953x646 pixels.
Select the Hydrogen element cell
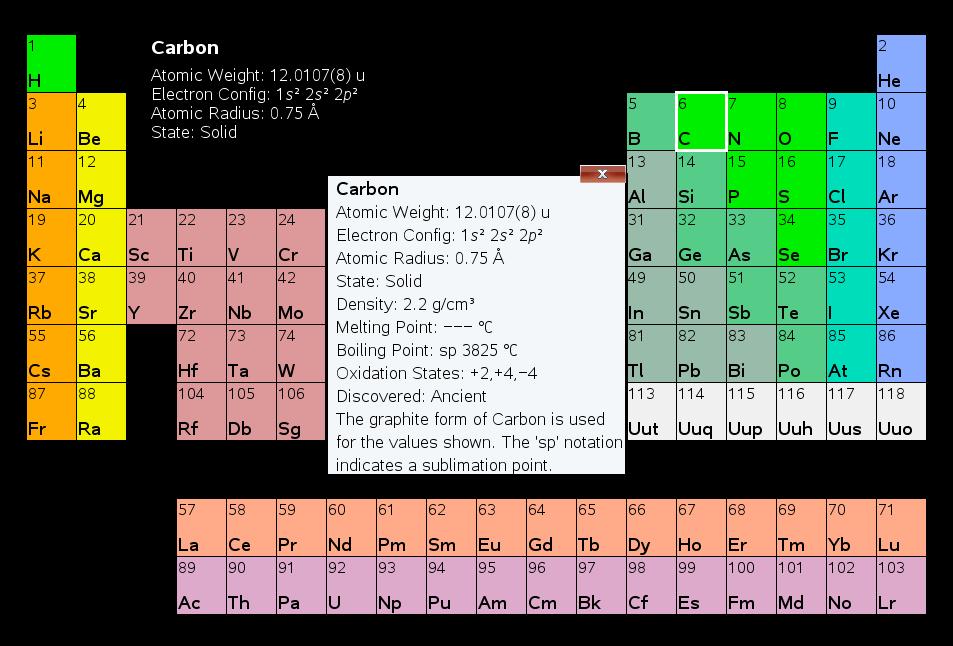51,64
